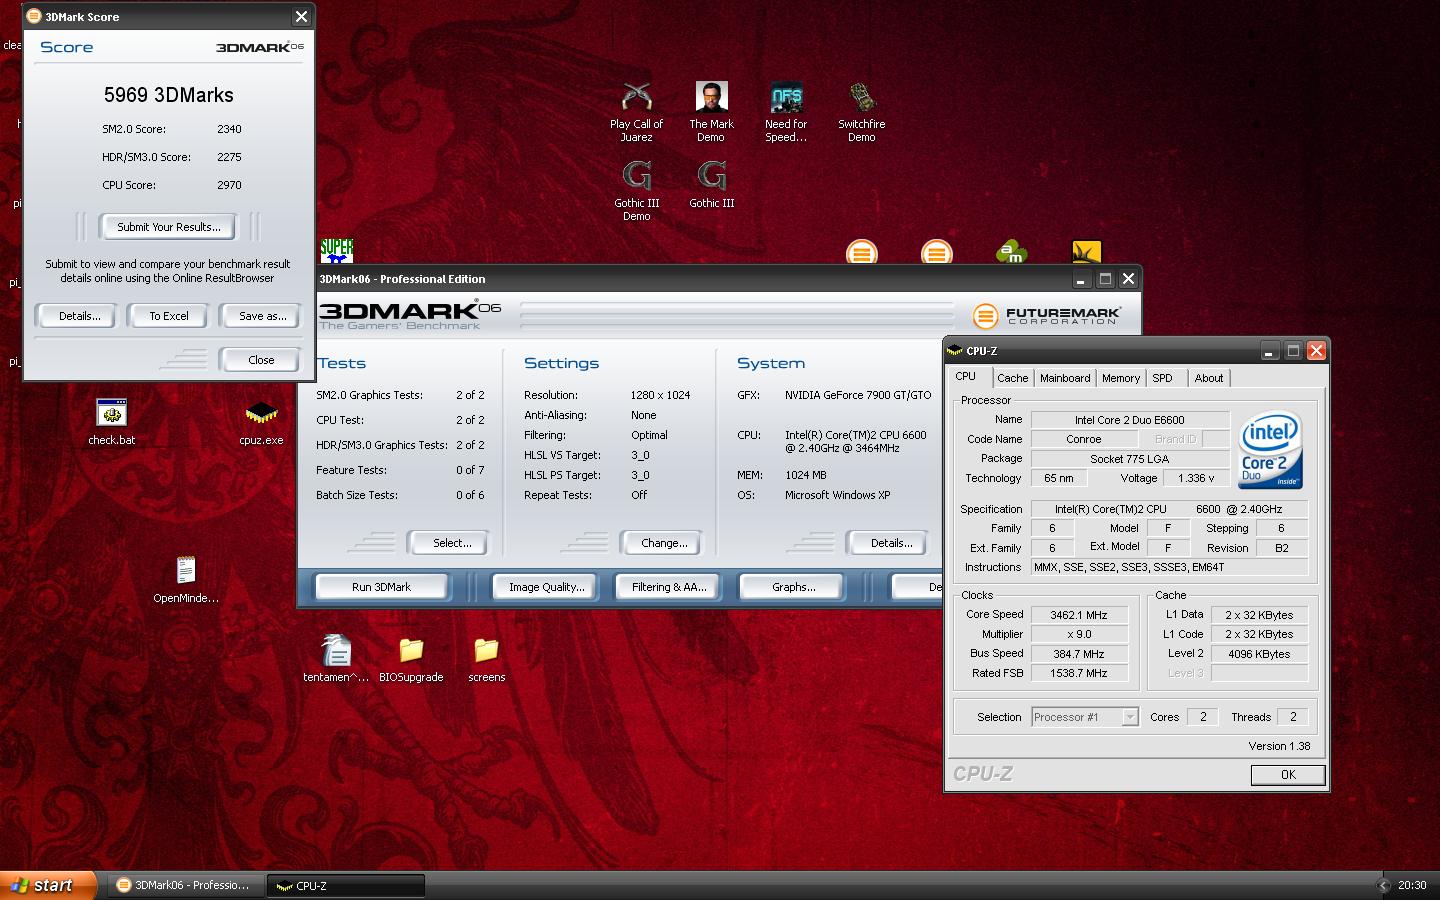Screen dimensions: 1440x900
Task: Click the Code Name value Conroe
Action: pos(1084,439)
